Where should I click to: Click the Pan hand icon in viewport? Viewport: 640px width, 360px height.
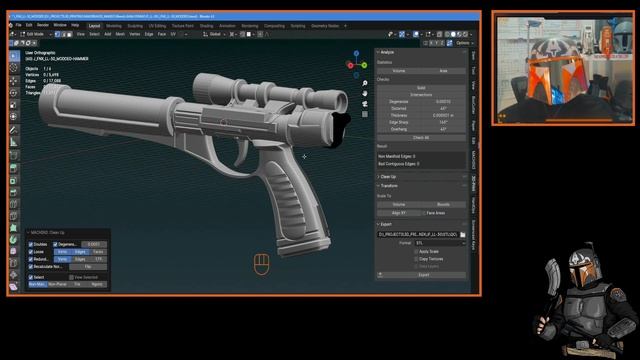point(364,93)
